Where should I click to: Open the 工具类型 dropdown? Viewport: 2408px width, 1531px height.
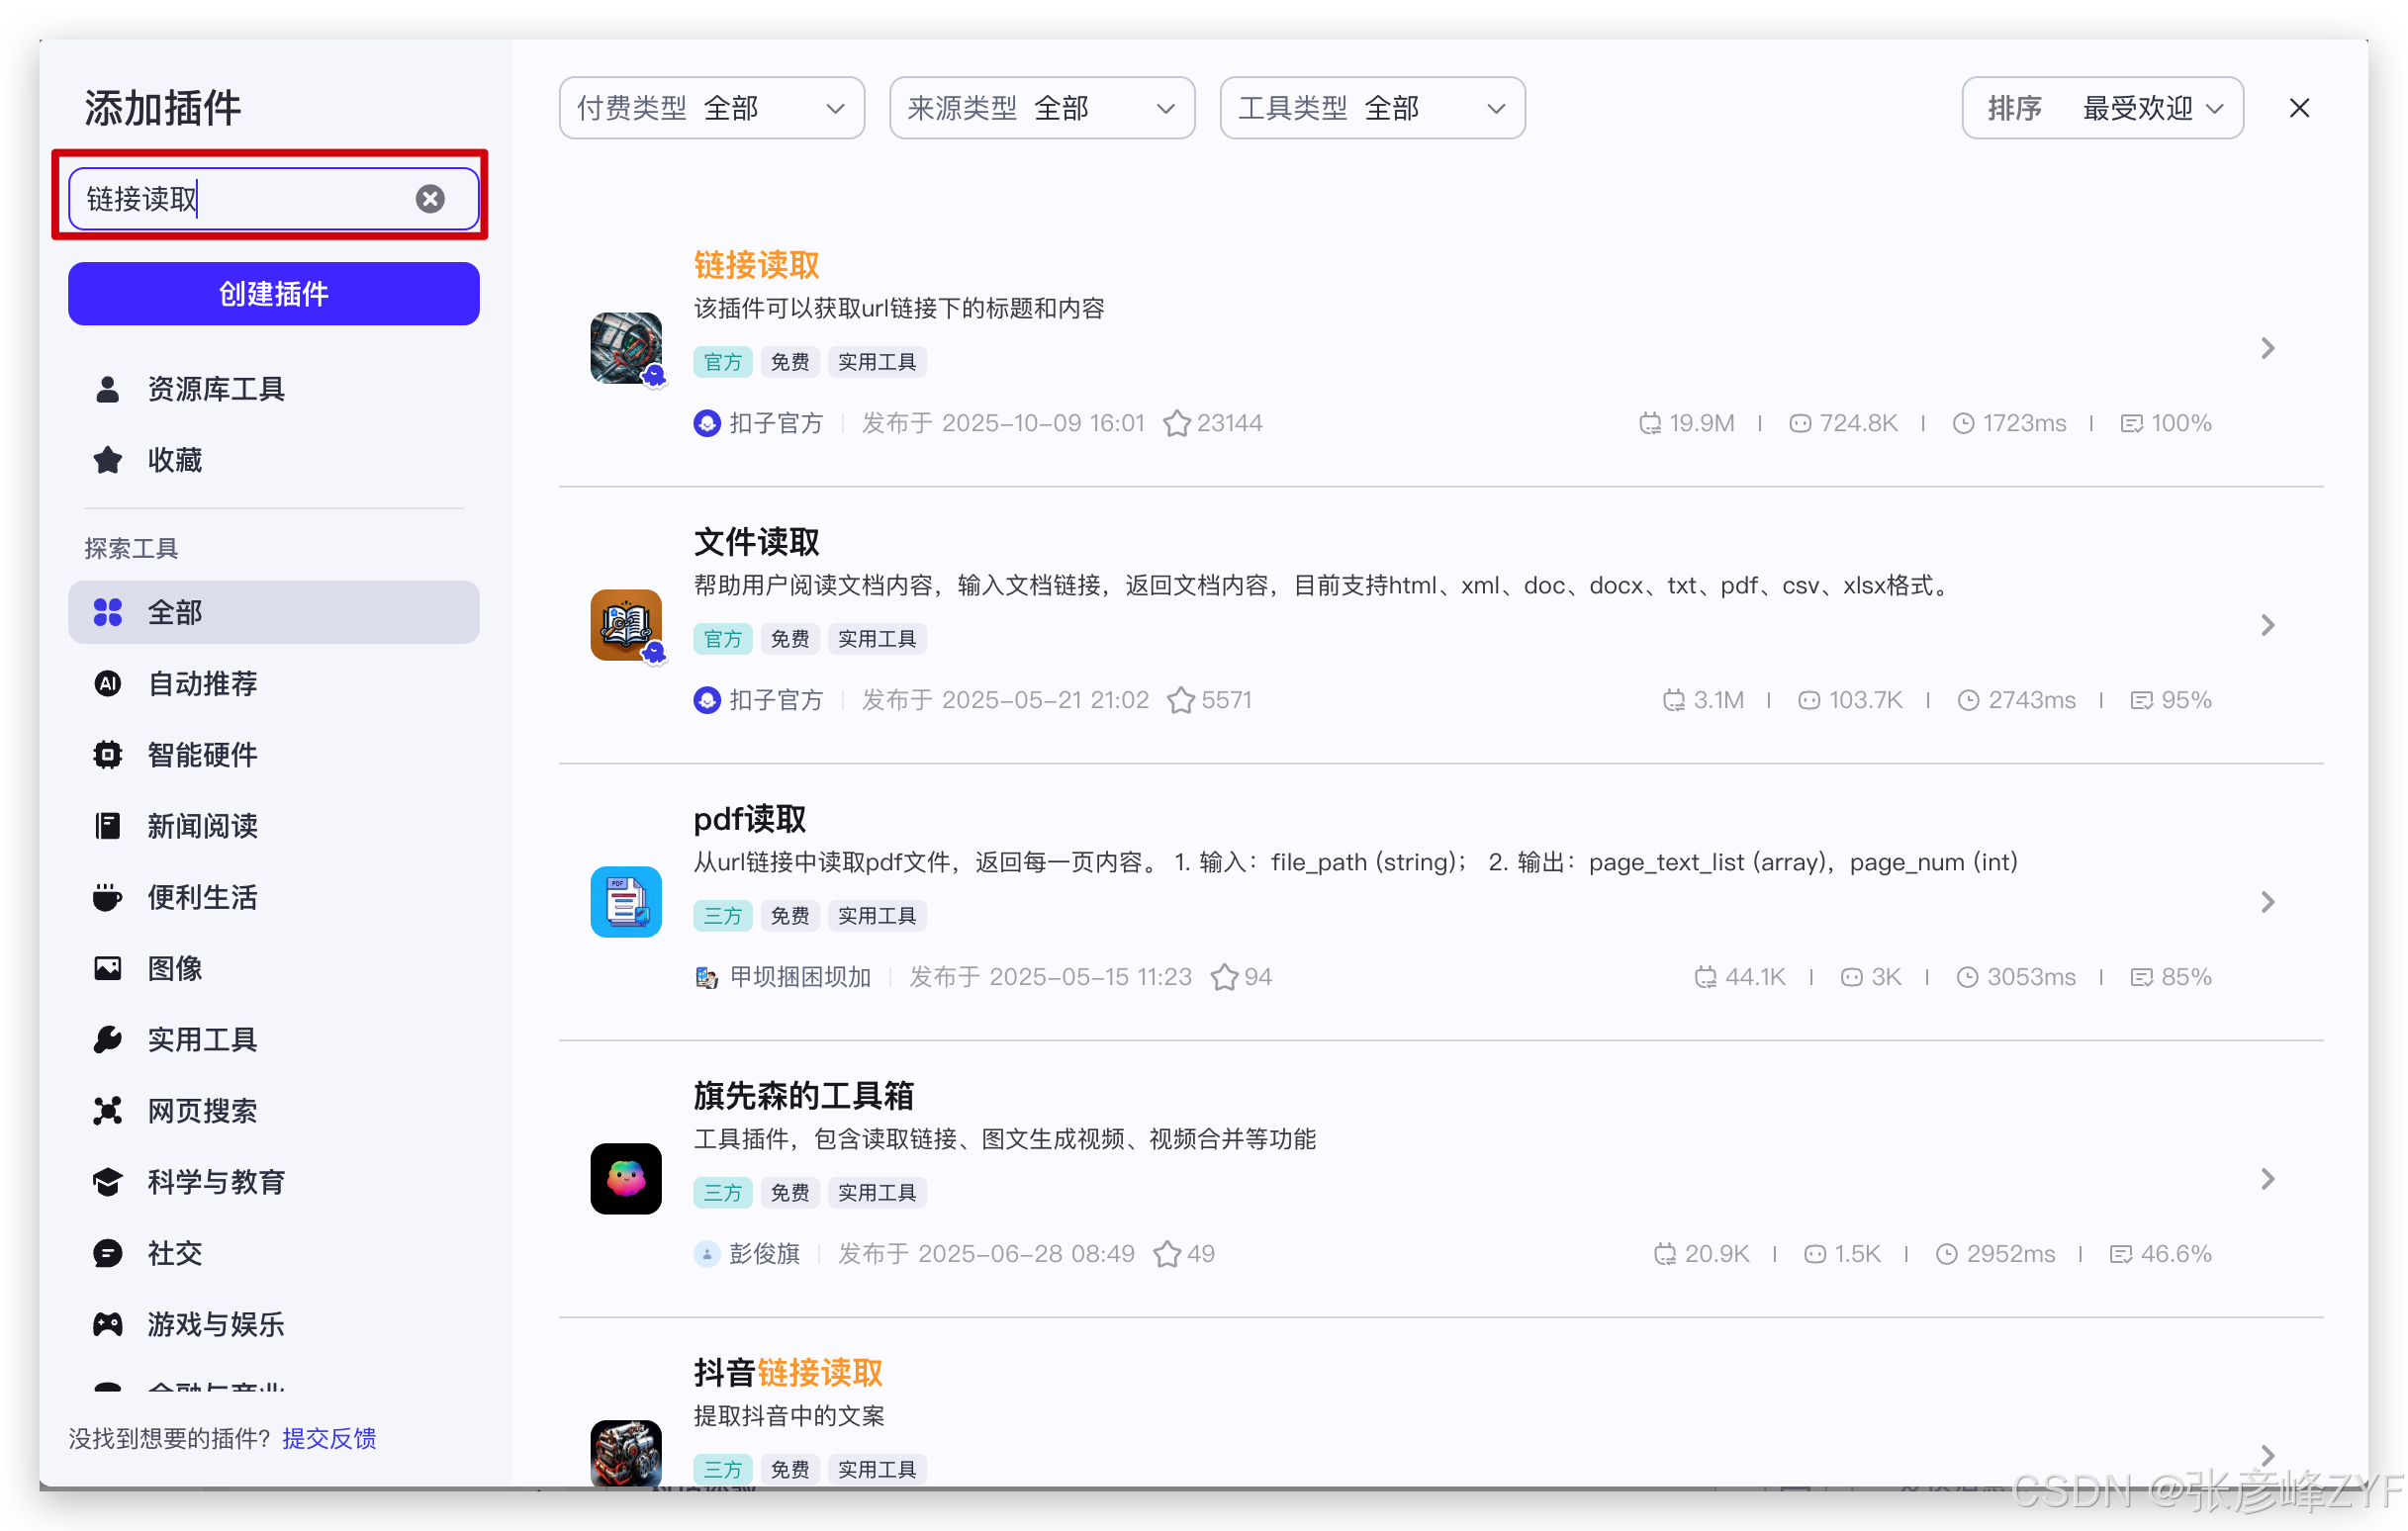1371,108
